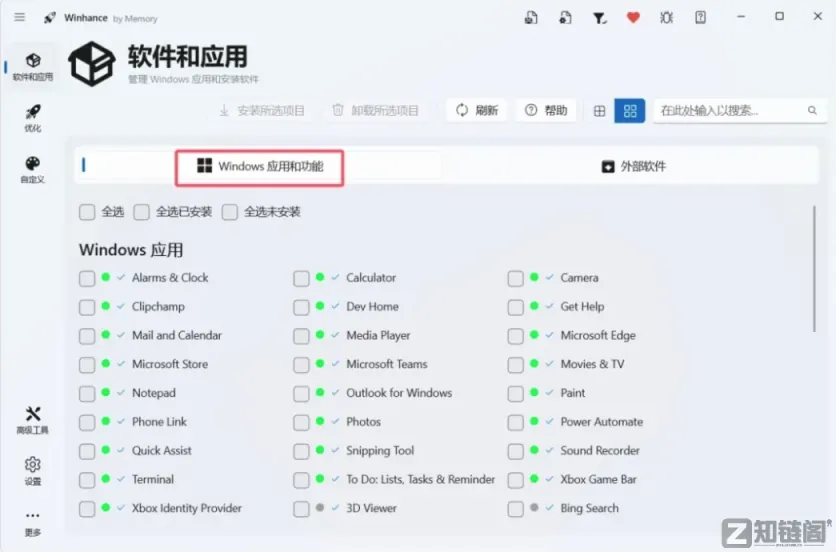Image resolution: width=836 pixels, height=552 pixels.
Task: Open 高级工具 sidebar section
Action: coord(33,420)
